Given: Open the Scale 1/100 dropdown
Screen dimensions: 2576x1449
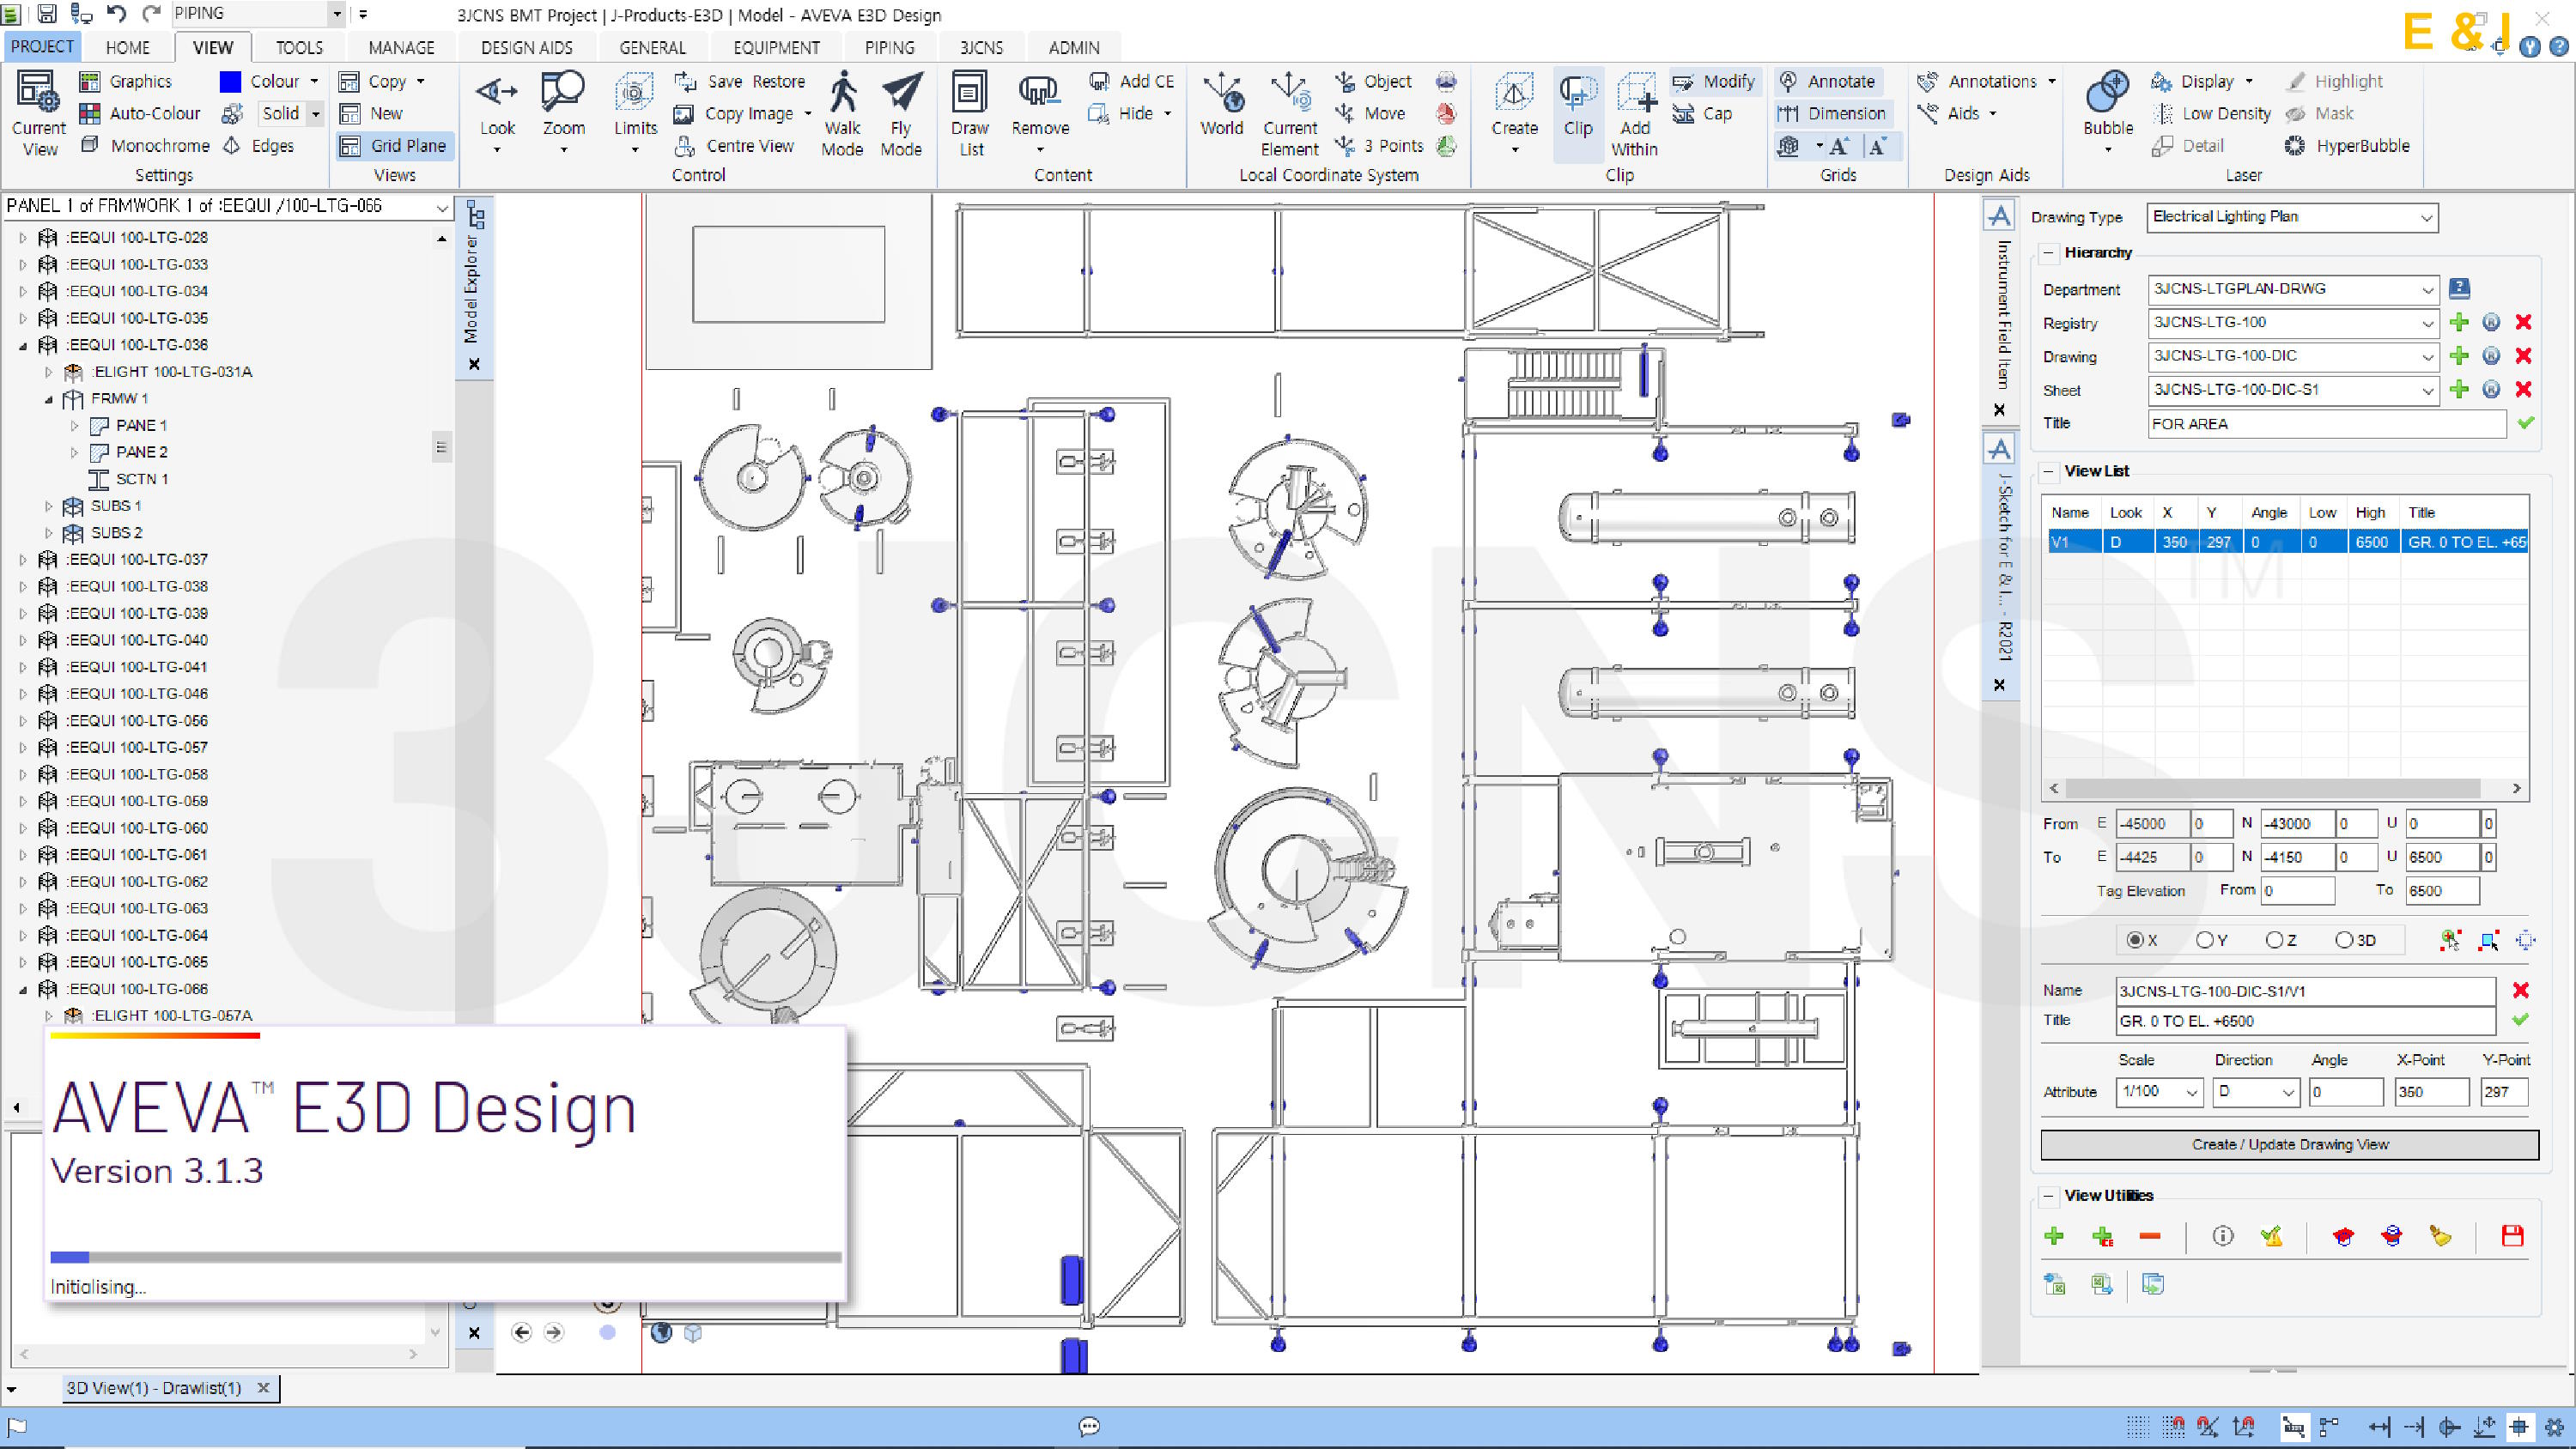Looking at the screenshot, I should coord(2191,1092).
